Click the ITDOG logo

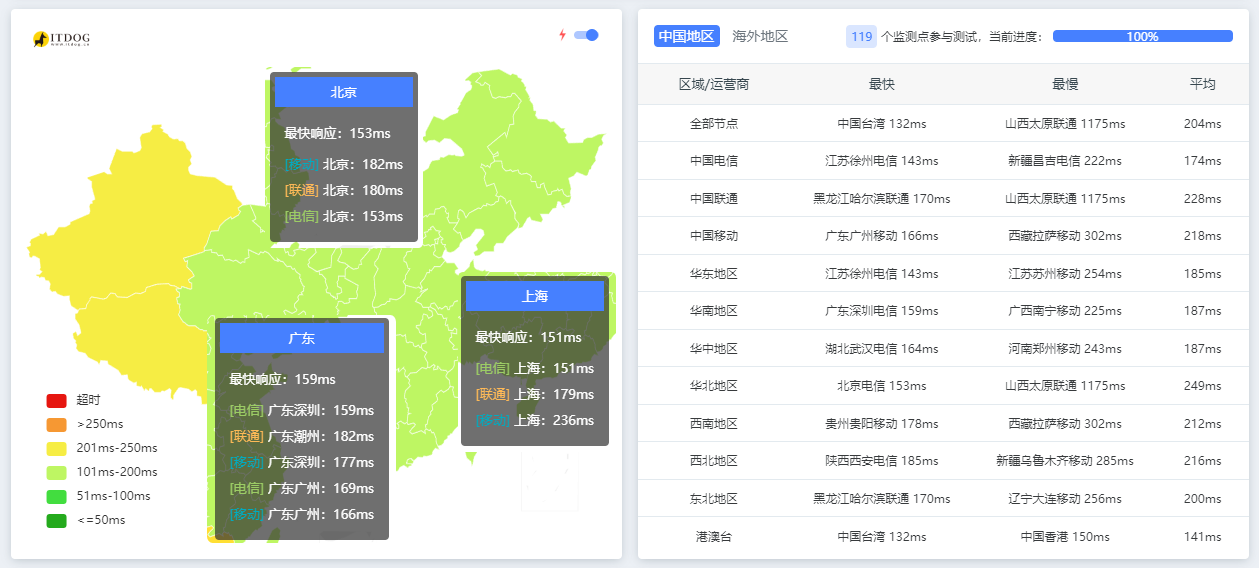click(x=61, y=39)
